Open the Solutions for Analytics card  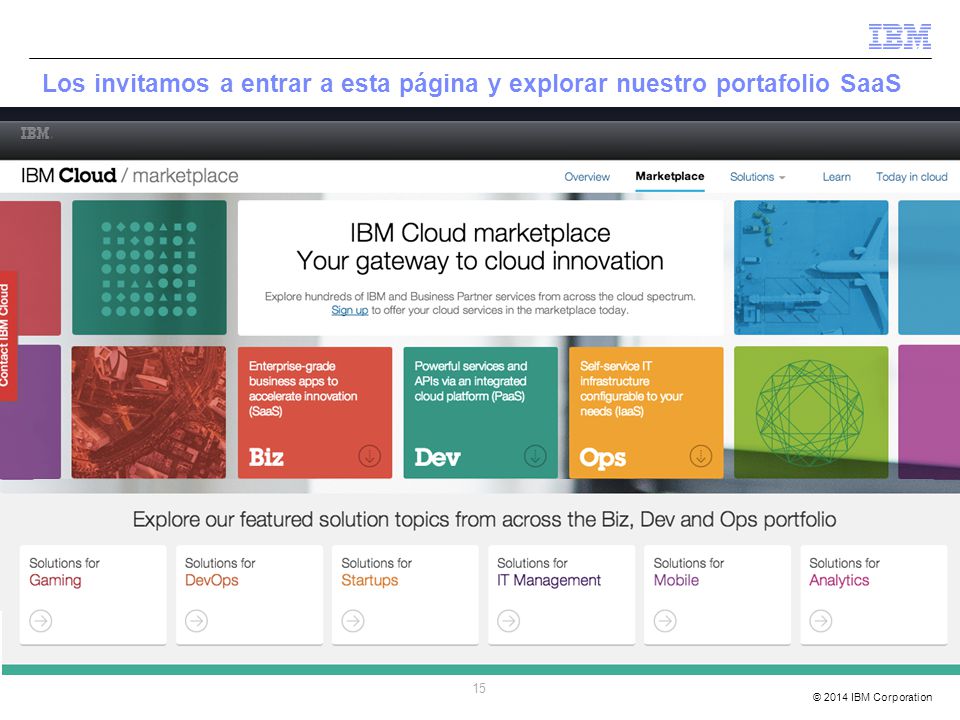(874, 594)
